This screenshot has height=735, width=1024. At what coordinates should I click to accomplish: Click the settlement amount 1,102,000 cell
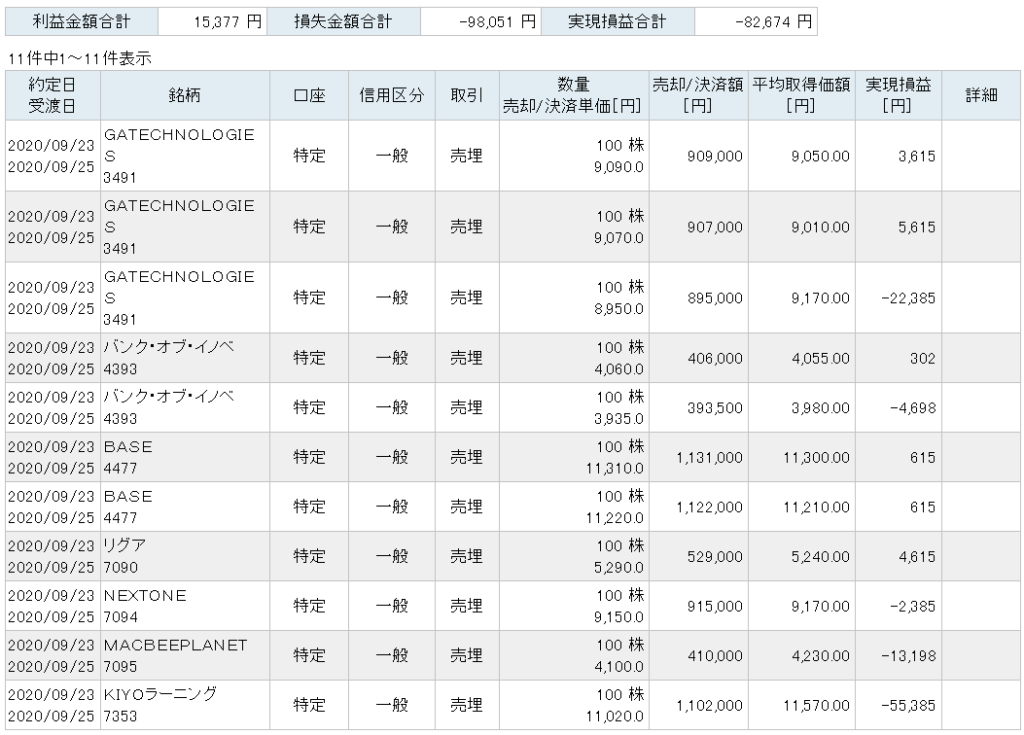698,706
